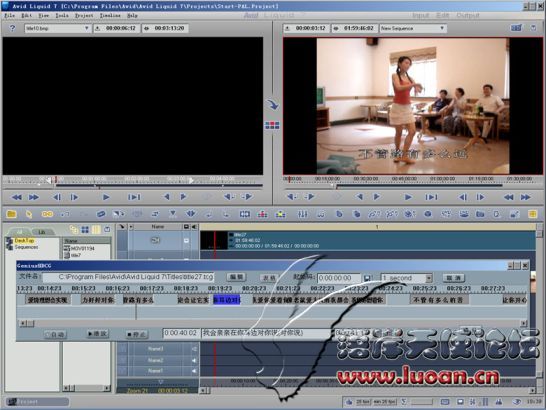Open the Timeline menu
Viewport: 546px width, 410px height.
[110, 16]
